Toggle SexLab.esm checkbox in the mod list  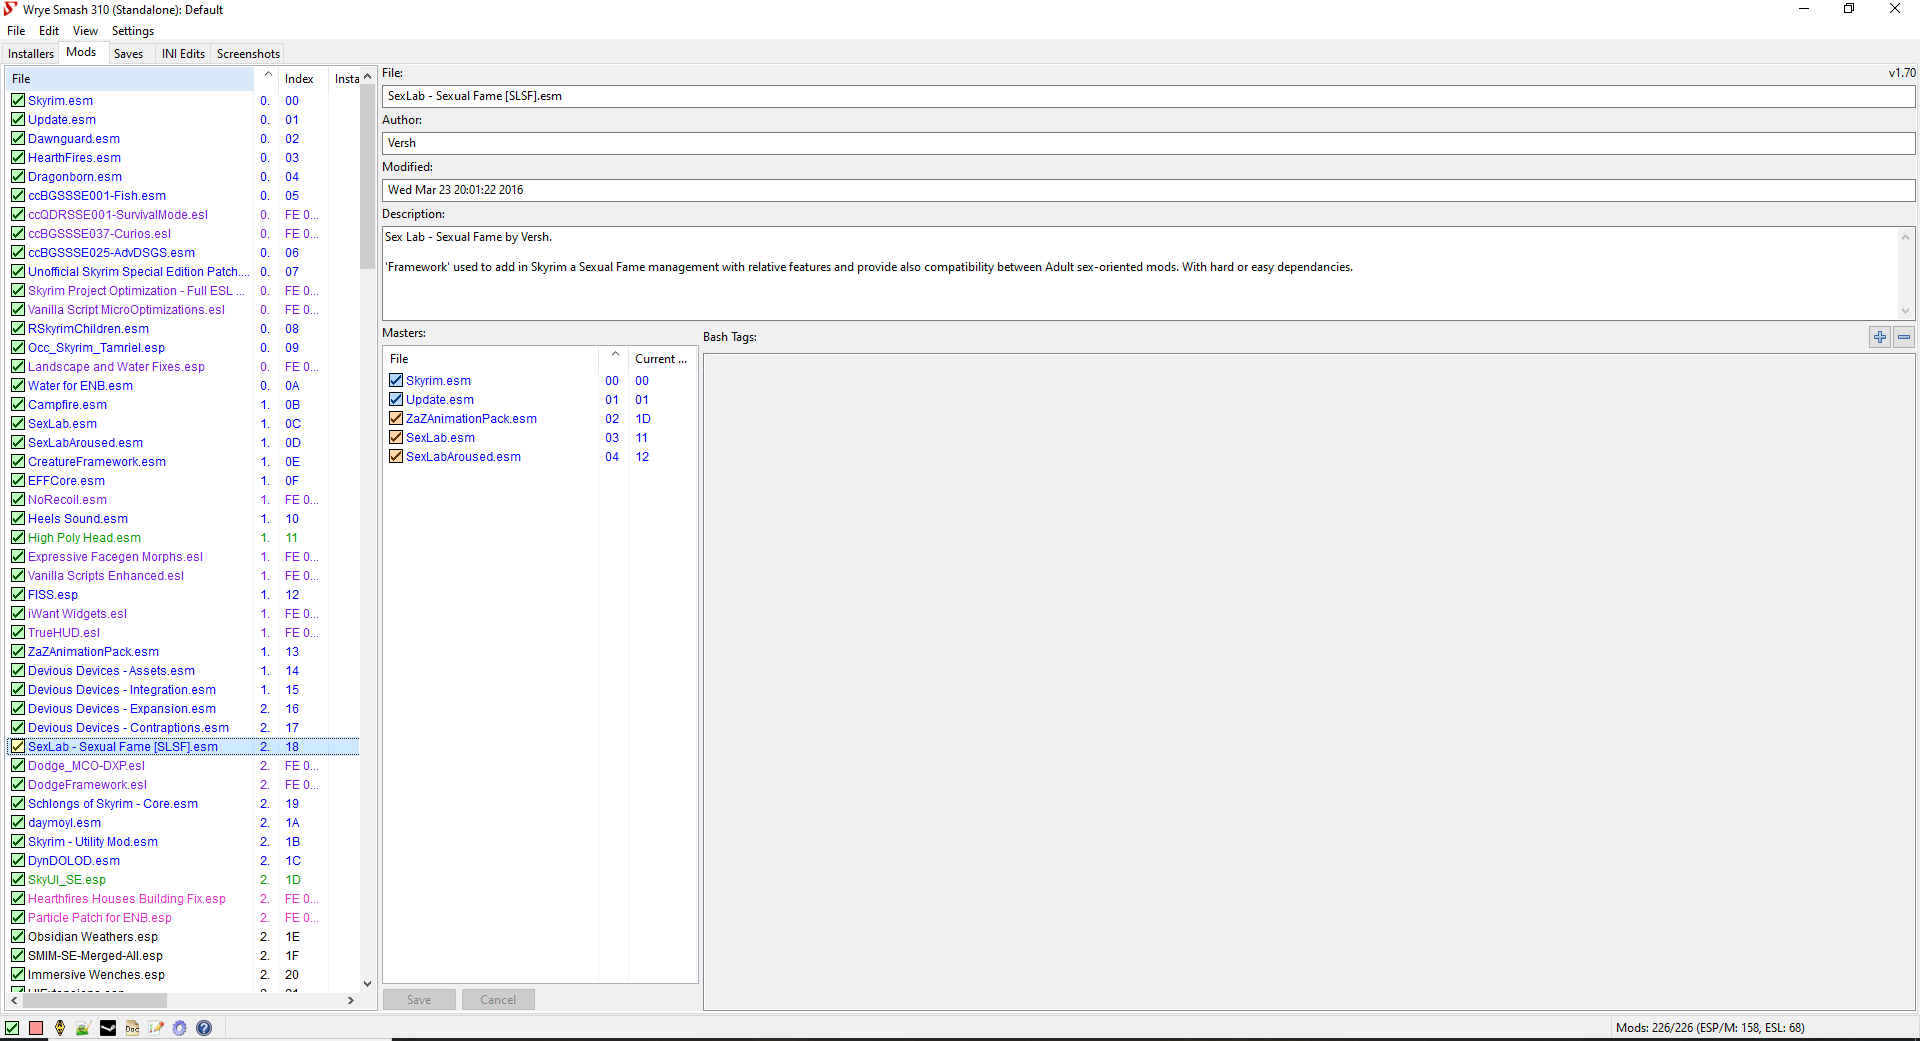[x=18, y=423]
